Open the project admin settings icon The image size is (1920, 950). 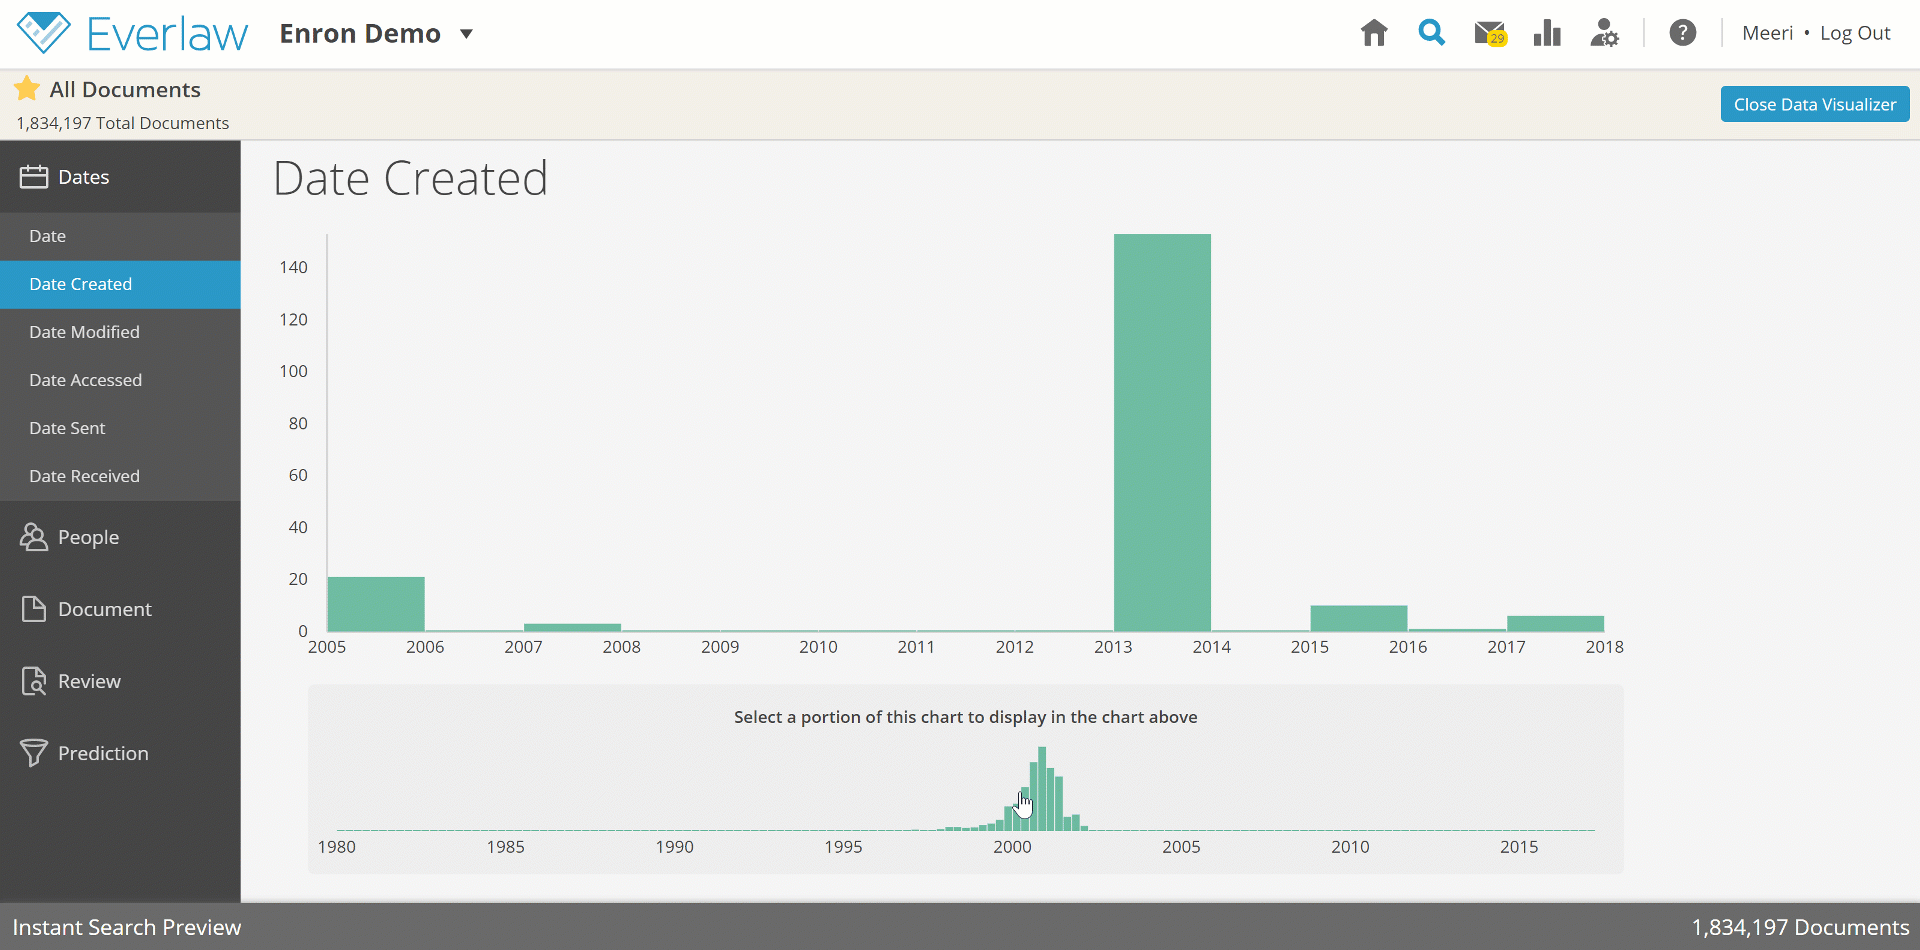pyautogui.click(x=1604, y=33)
